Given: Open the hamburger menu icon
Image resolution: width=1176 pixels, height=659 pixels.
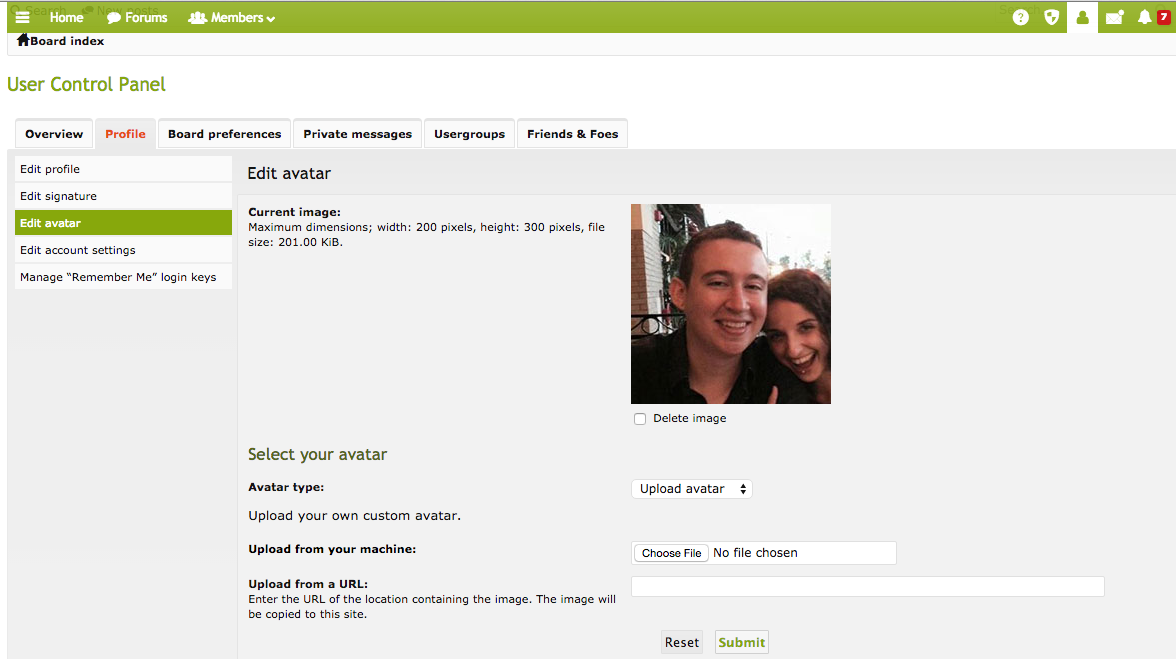Looking at the screenshot, I should [x=22, y=17].
